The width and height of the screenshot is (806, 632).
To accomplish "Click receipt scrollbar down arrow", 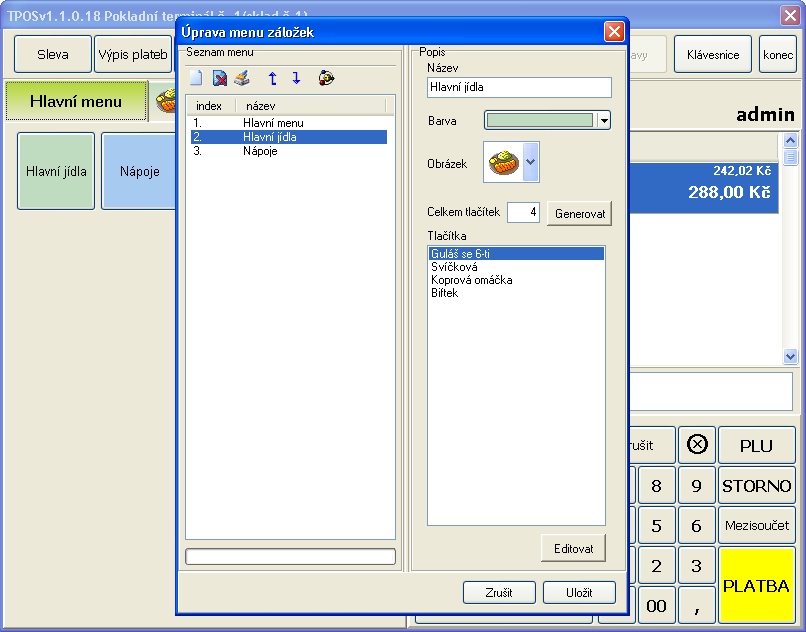I will coord(790,356).
